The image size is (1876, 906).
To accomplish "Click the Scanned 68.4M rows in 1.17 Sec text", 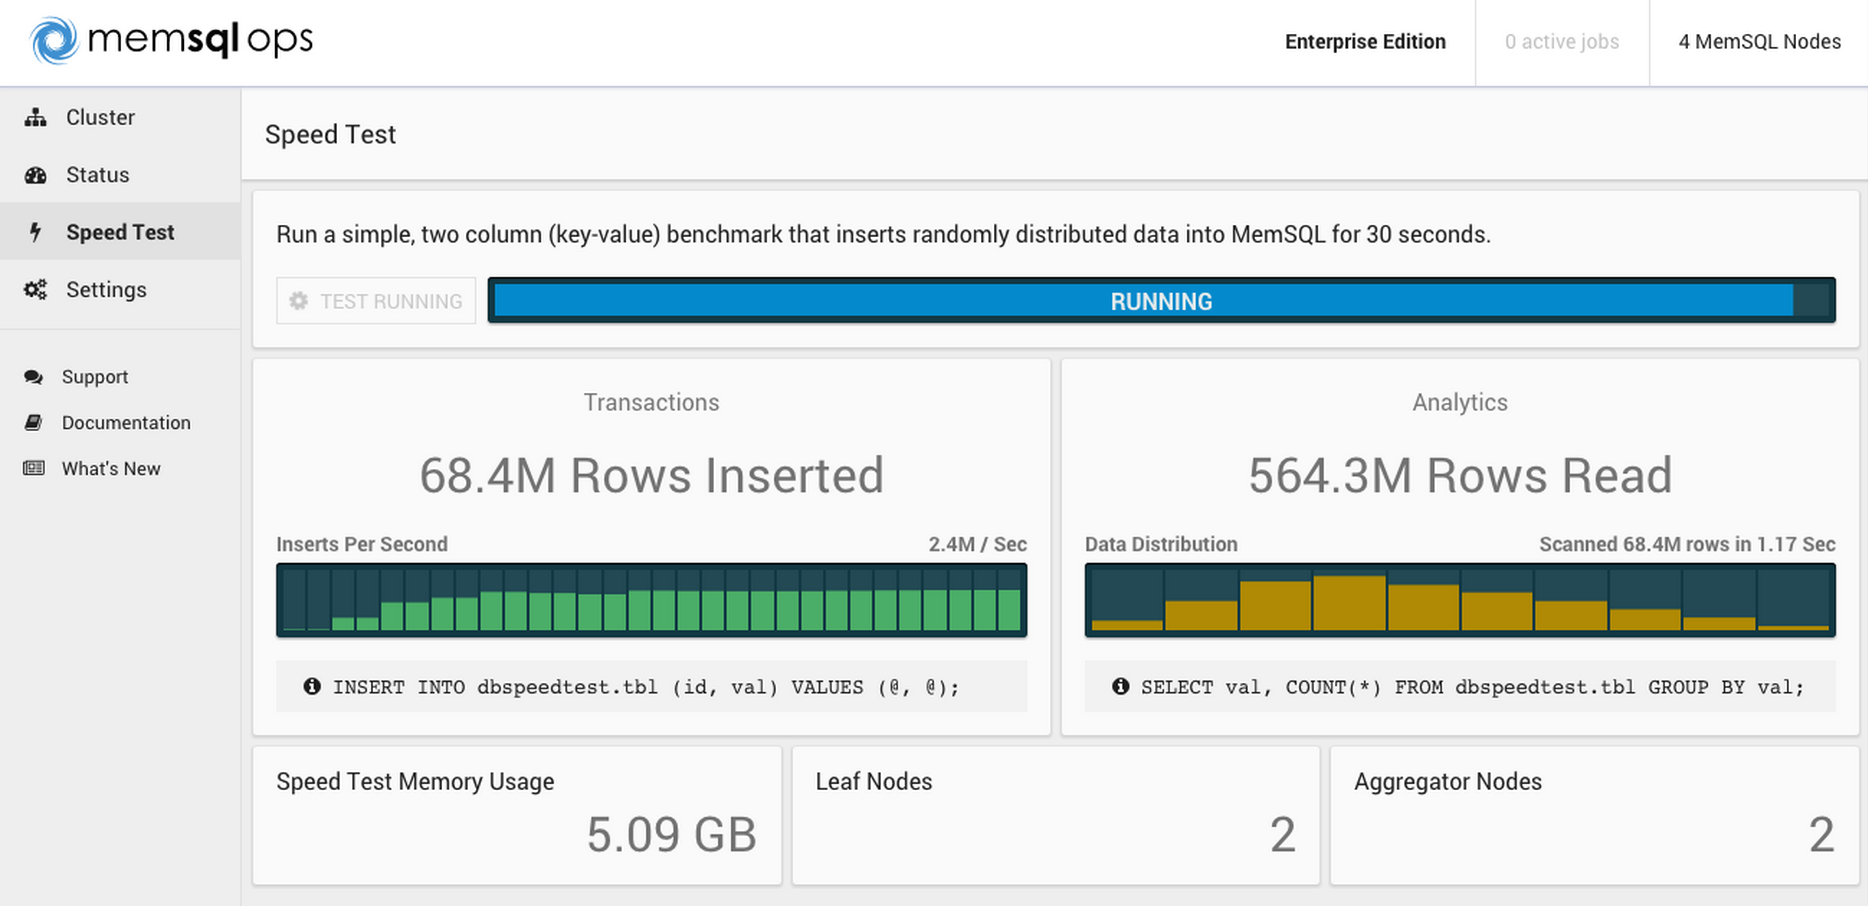I will tap(1687, 544).
